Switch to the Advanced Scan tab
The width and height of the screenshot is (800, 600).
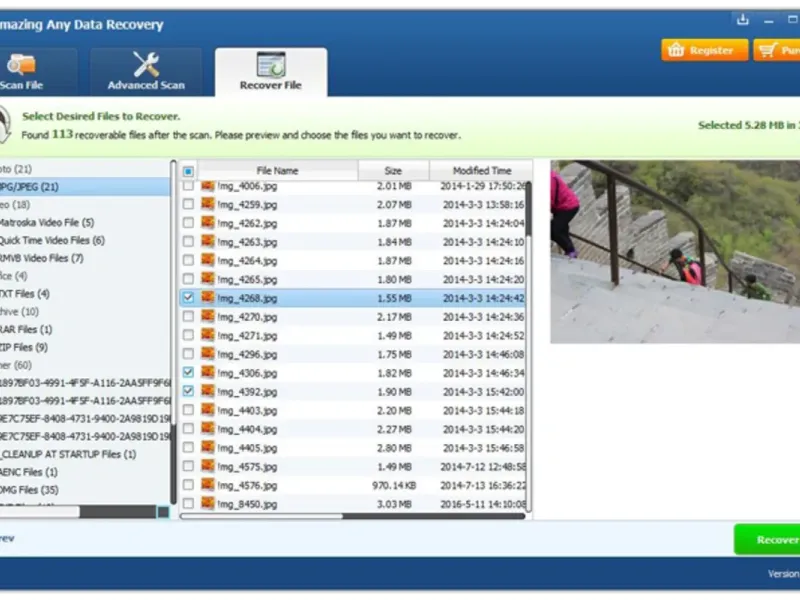tap(146, 72)
